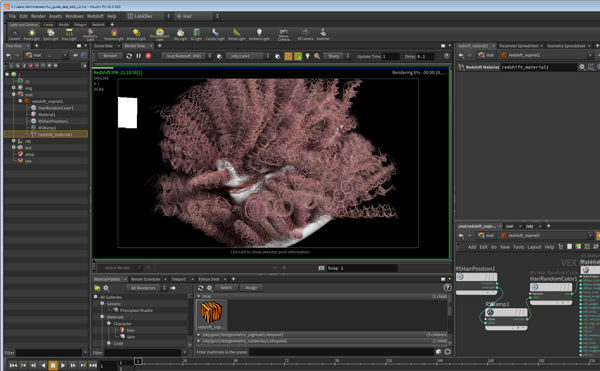This screenshot has height=371, width=600.
Task: Open the Add menu in network editor
Action: pos(472,247)
